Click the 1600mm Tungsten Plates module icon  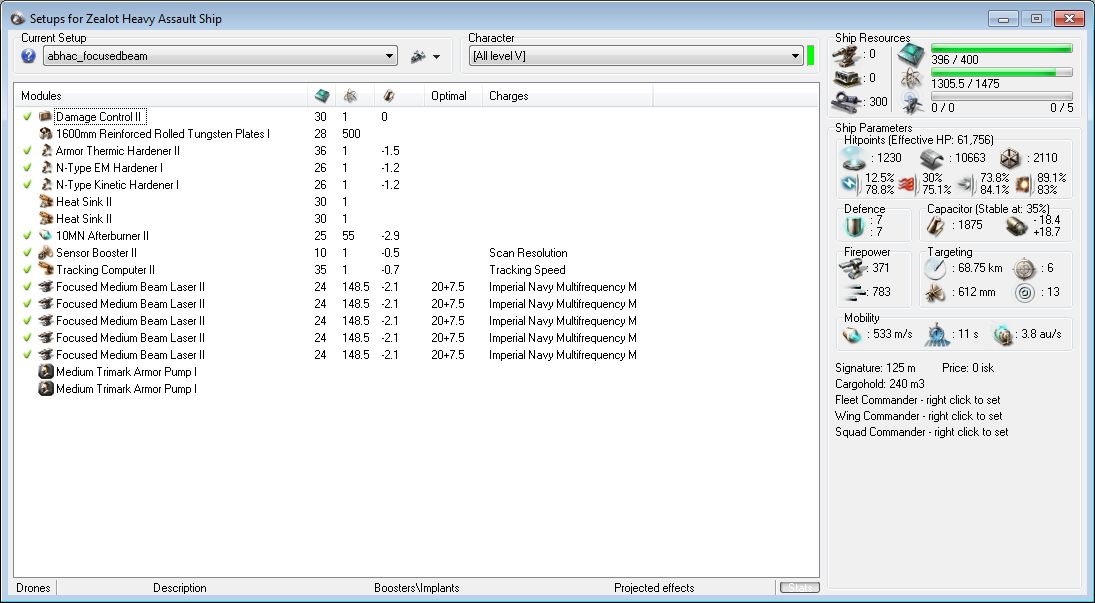45,133
